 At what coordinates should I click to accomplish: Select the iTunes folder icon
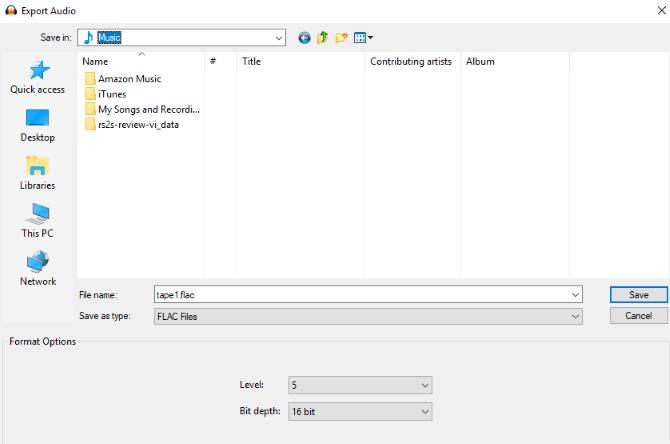(x=90, y=94)
